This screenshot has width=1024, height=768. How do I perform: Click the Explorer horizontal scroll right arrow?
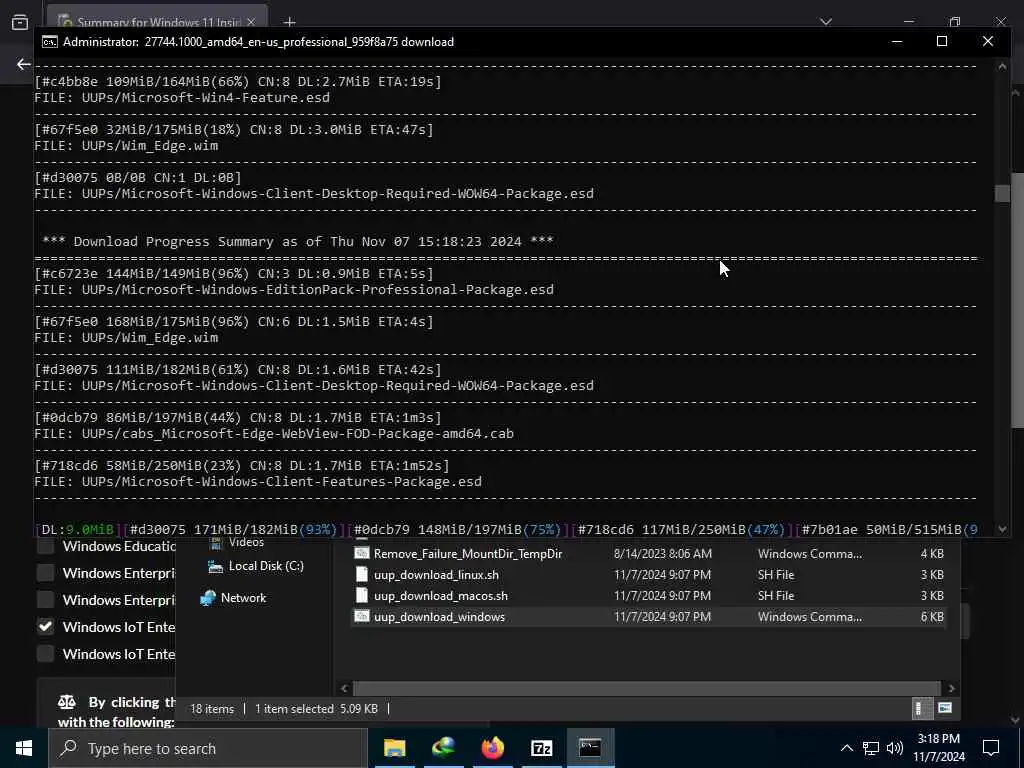coord(952,688)
